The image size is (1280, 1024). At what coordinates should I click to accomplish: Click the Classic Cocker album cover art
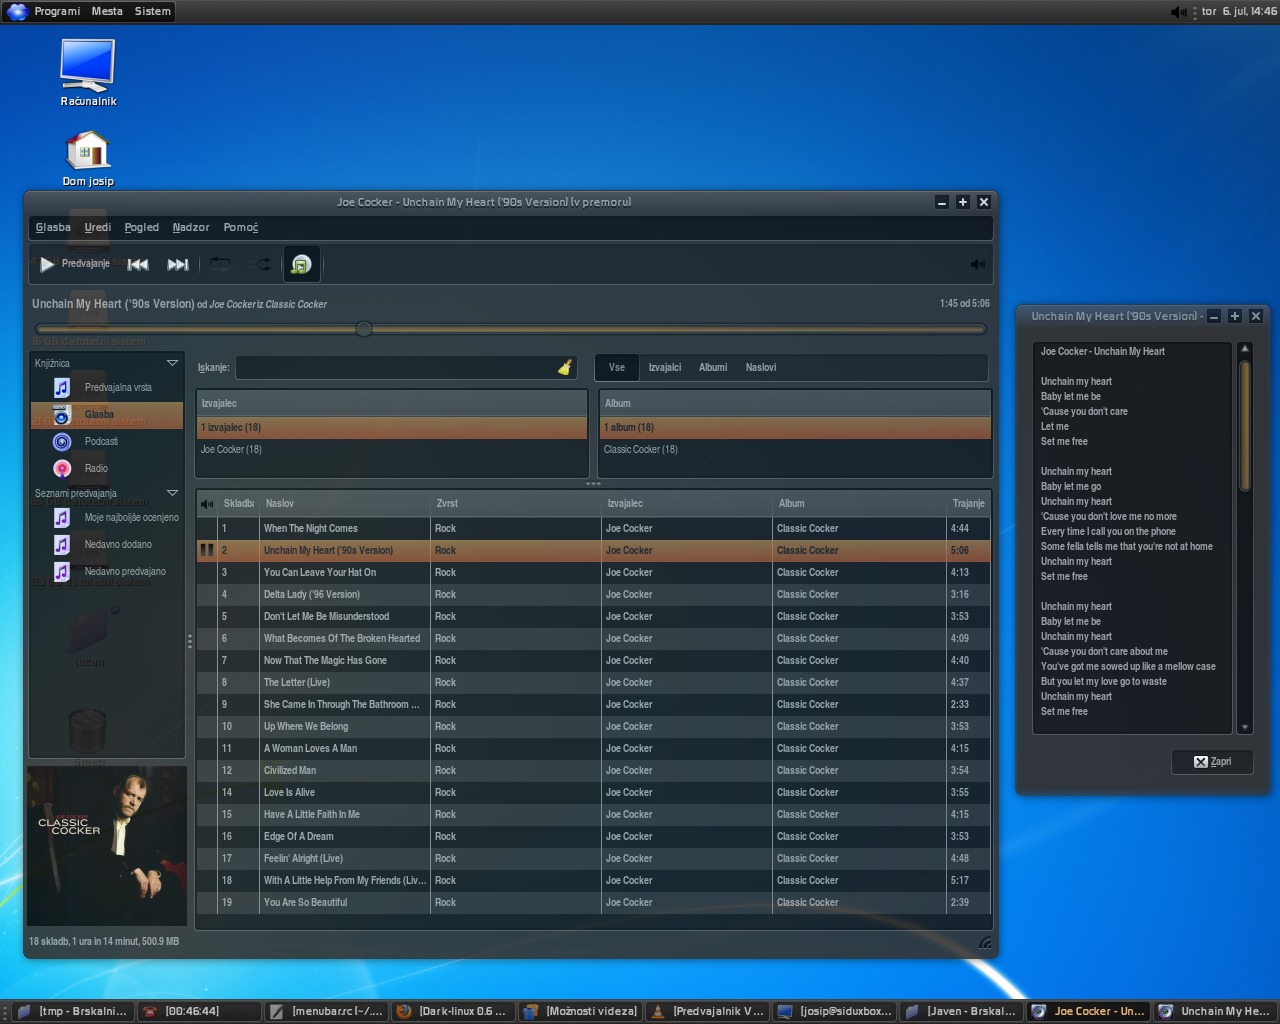click(x=107, y=846)
